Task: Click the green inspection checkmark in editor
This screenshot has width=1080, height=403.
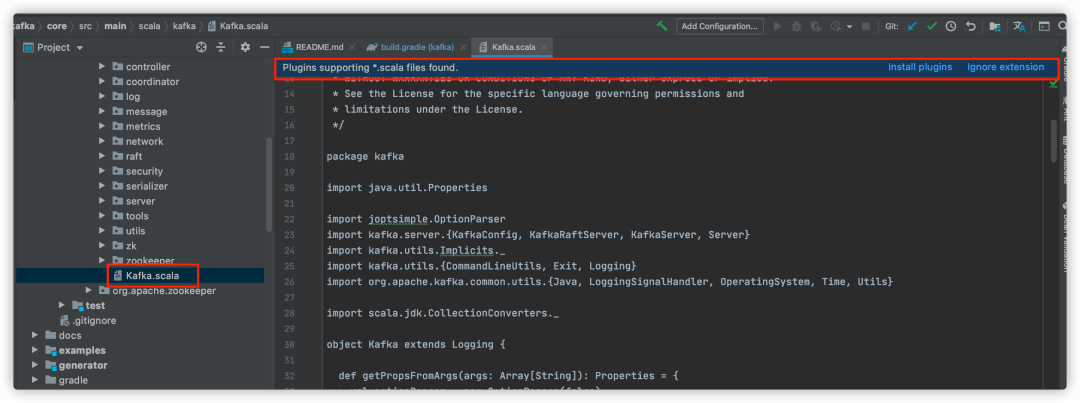Action: coord(1054,84)
